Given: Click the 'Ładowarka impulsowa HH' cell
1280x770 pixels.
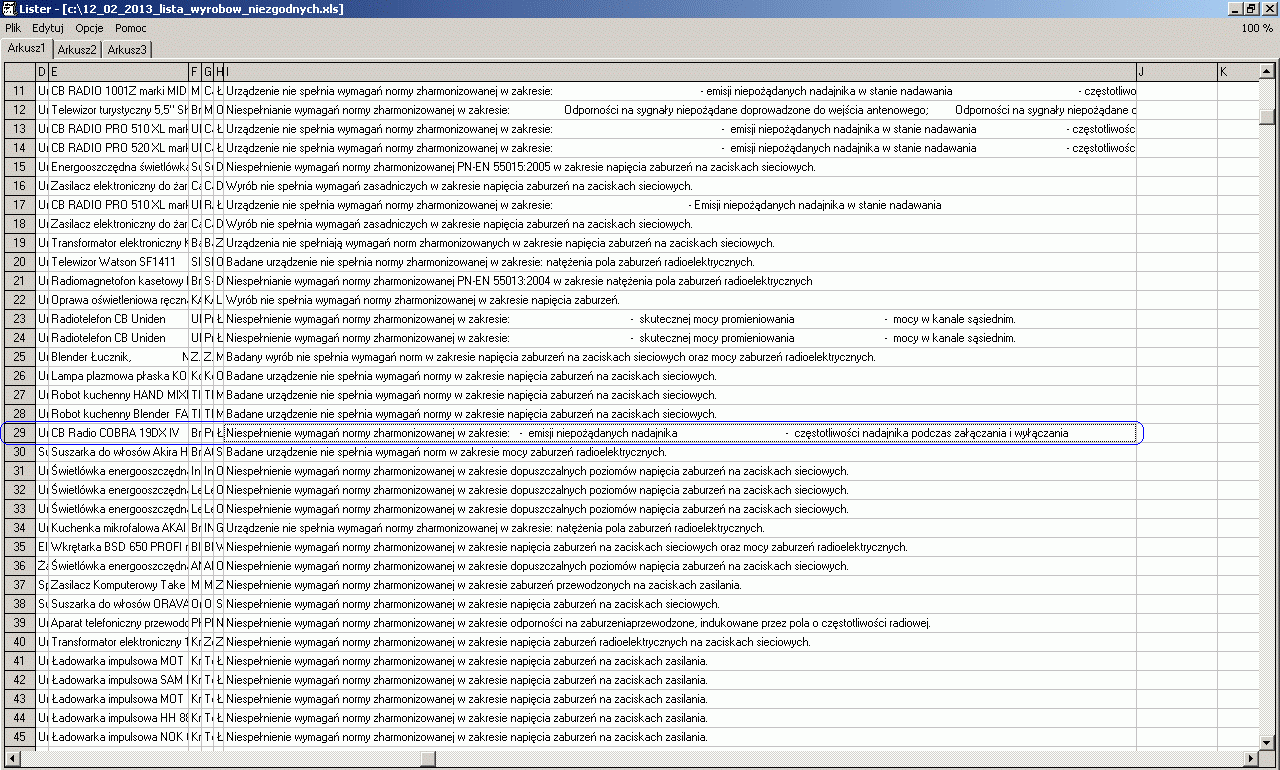Looking at the screenshot, I should pyautogui.click(x=118, y=718).
